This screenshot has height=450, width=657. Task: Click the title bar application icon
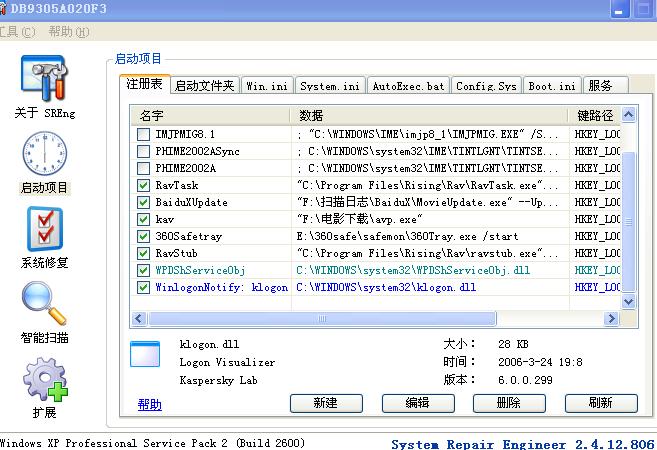[x=3, y=8]
